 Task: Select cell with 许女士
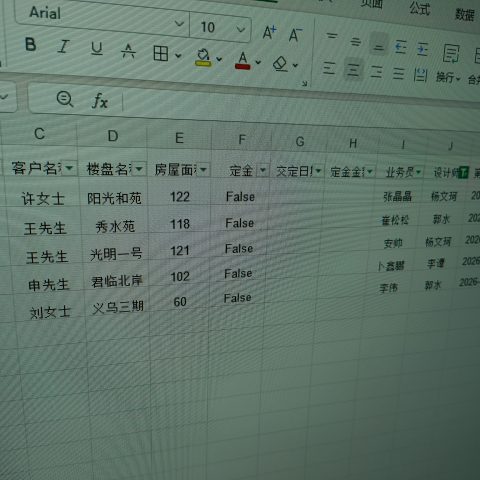(x=43, y=199)
